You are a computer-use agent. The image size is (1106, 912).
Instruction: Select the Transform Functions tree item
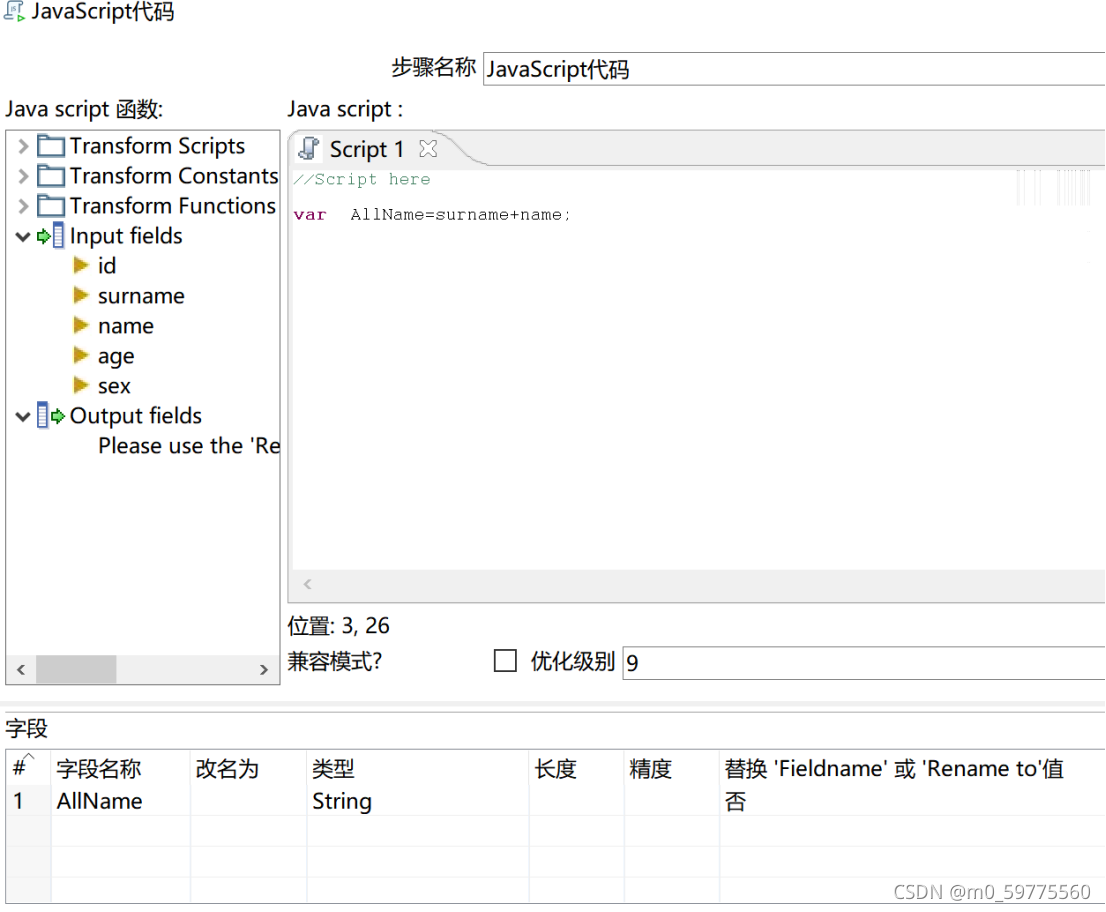[x=173, y=206]
